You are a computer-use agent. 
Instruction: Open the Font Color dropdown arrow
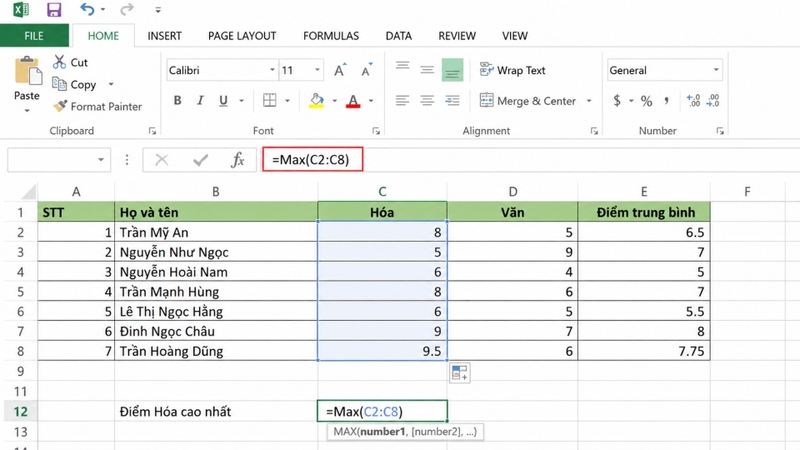coord(371,101)
